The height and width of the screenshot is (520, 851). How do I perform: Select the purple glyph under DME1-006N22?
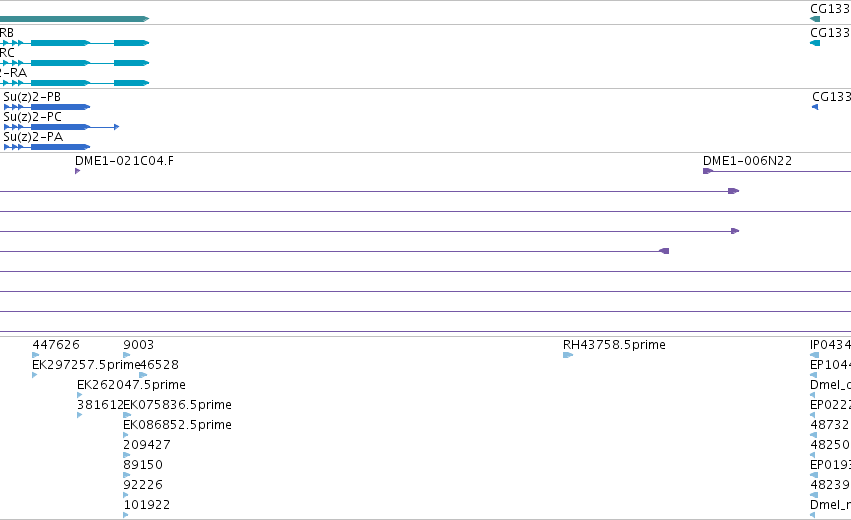(x=708, y=171)
